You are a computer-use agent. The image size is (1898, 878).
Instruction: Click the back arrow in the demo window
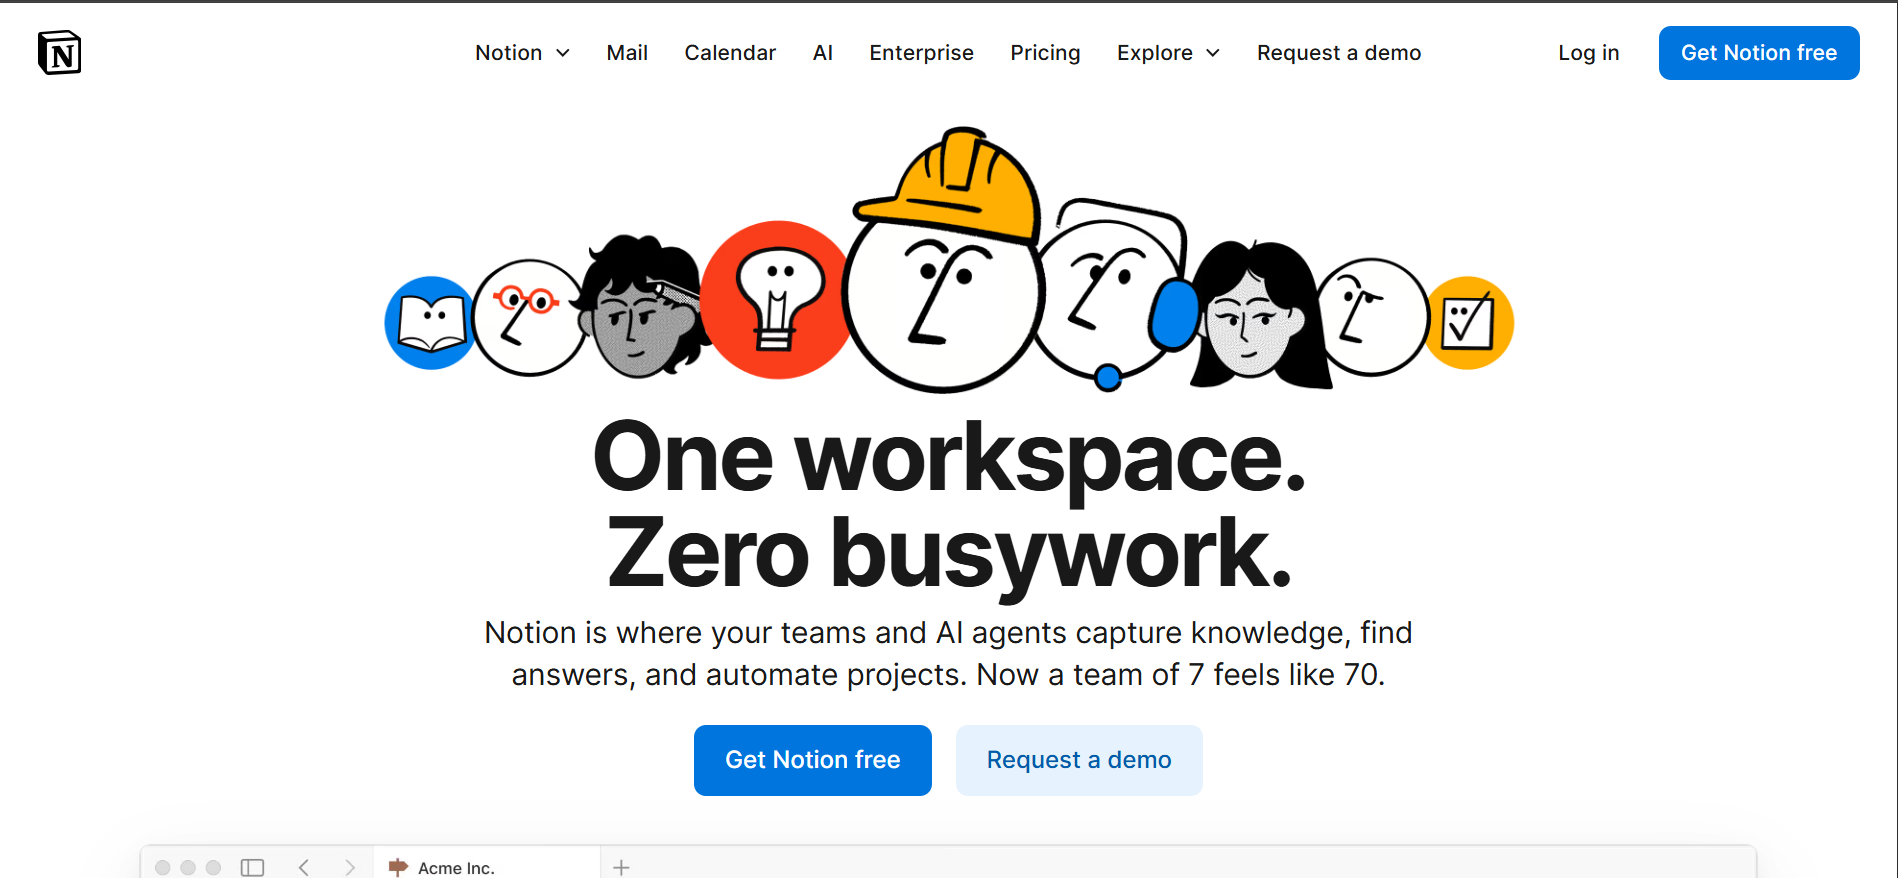point(304,867)
